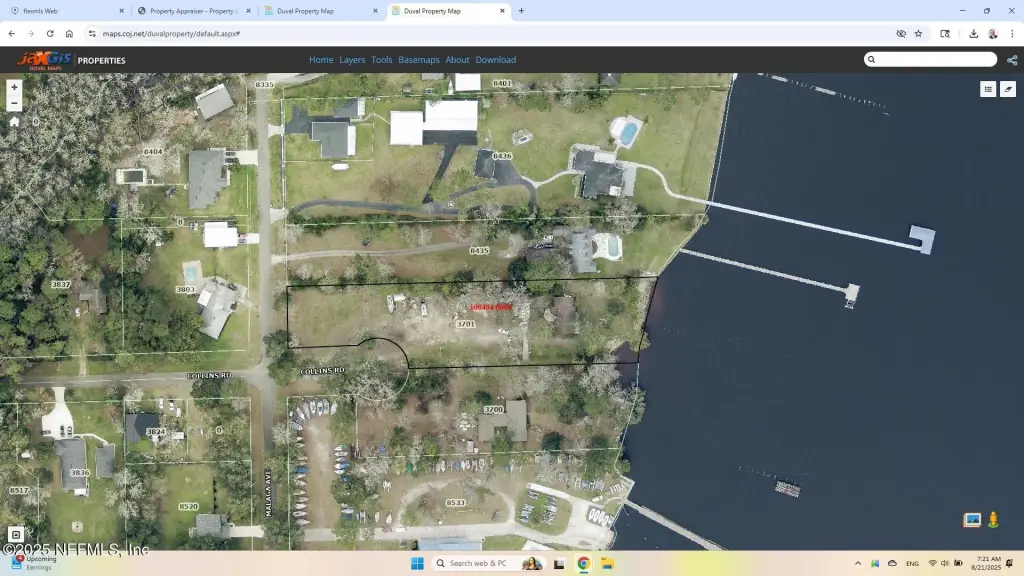
Task: Open the map legend list icon
Action: (x=988, y=89)
